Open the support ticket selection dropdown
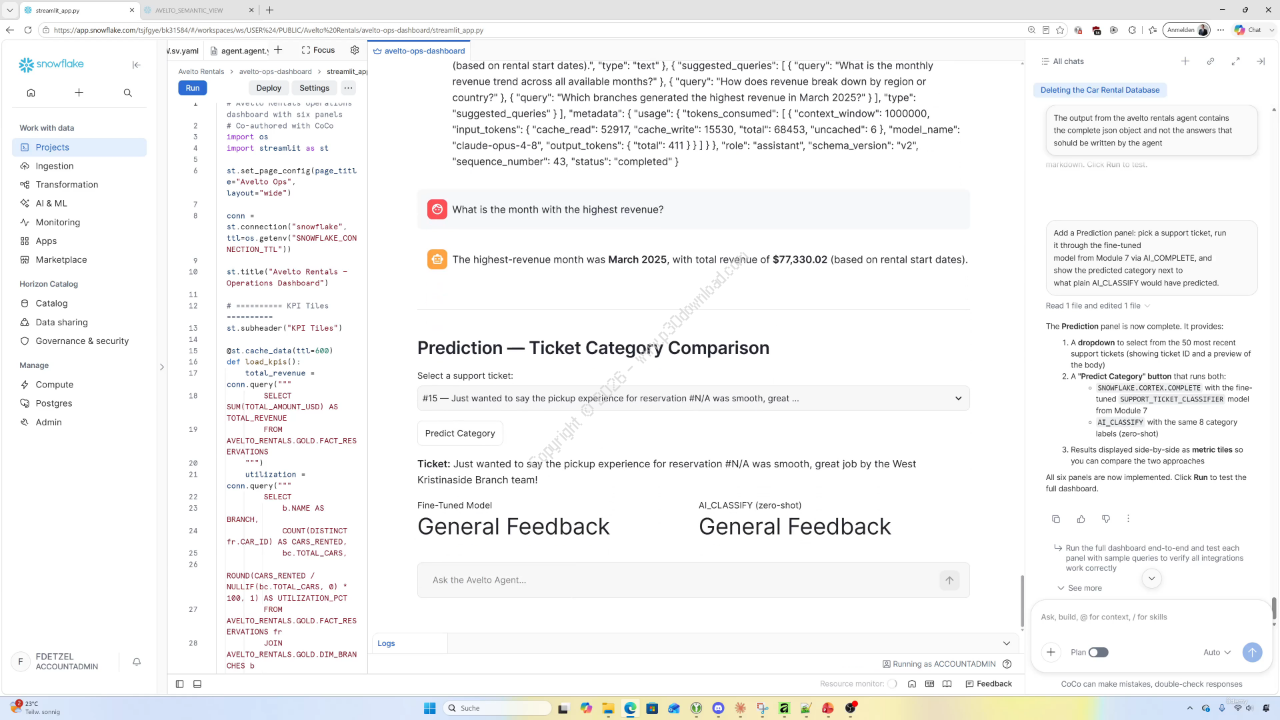Image resolution: width=1280 pixels, height=720 pixels. coord(693,398)
